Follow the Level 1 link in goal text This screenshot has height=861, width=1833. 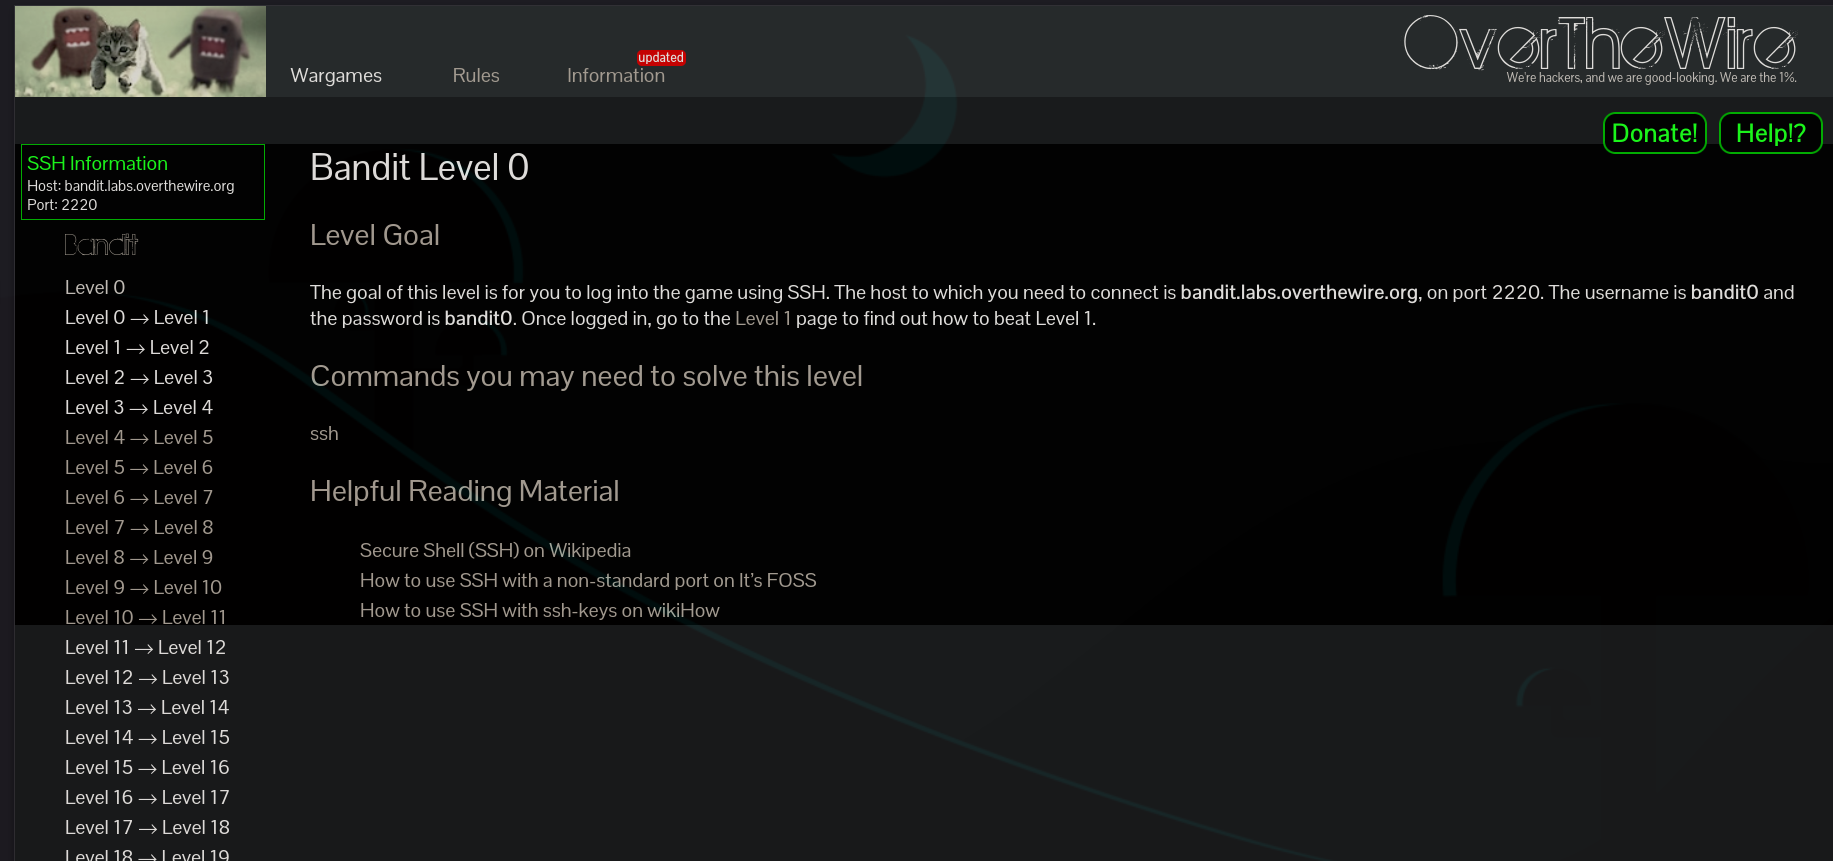(762, 319)
